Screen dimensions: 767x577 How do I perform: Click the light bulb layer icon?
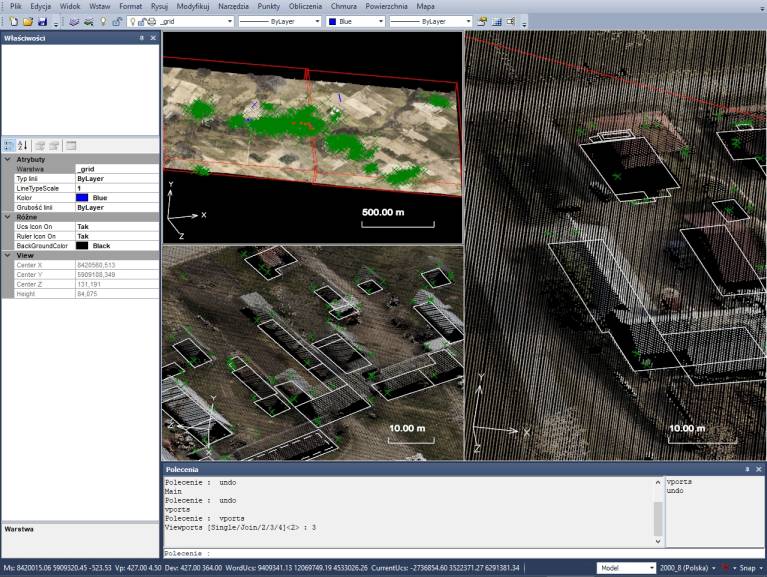[103, 21]
